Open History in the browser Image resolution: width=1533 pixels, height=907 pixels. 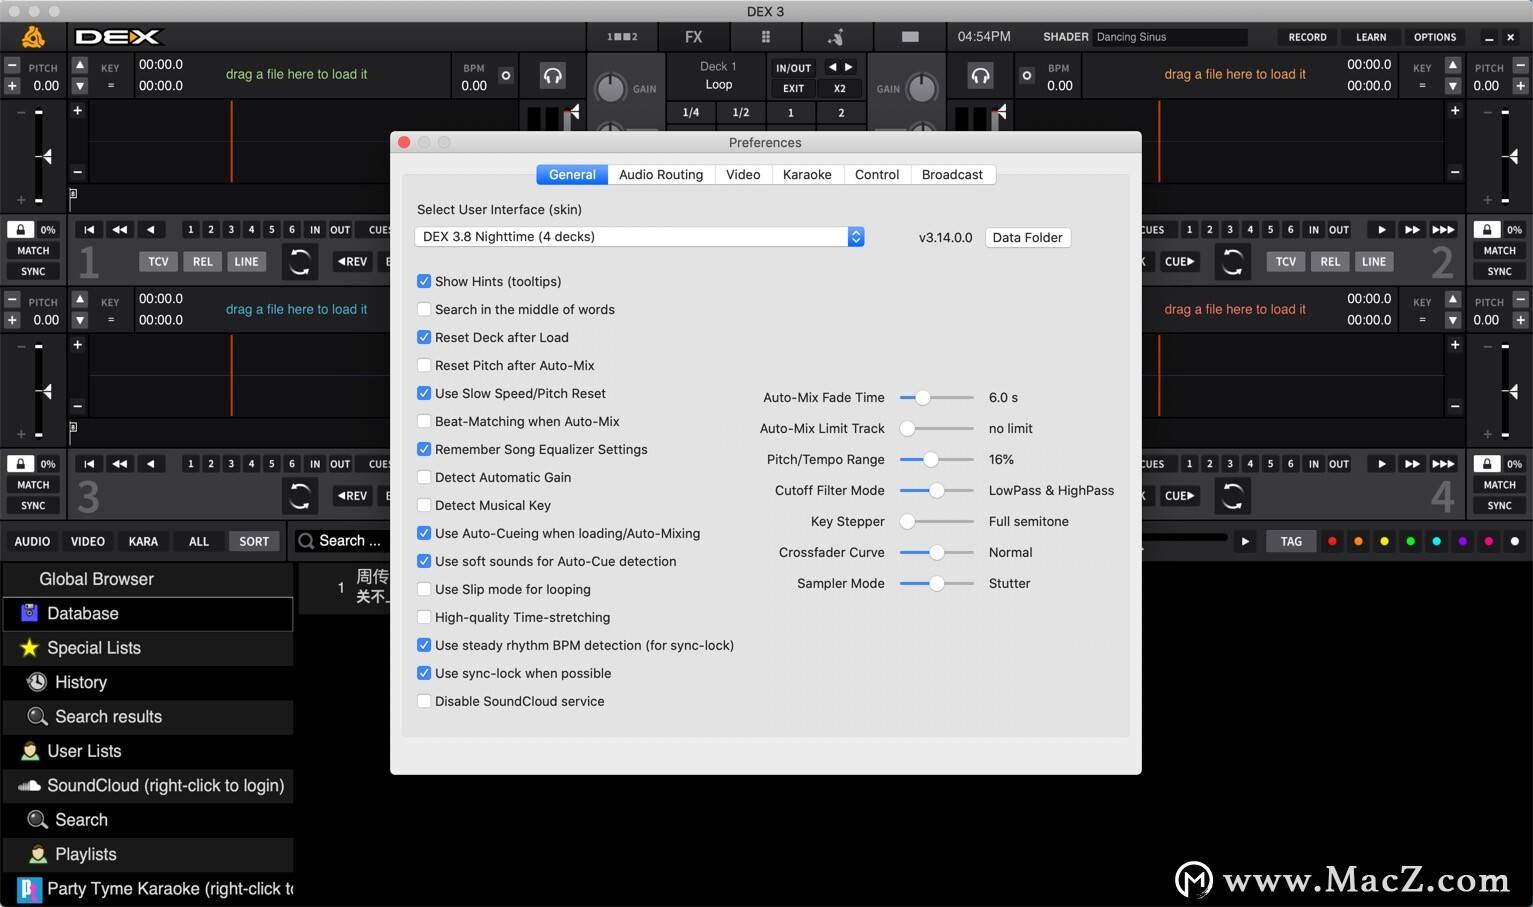click(x=148, y=683)
